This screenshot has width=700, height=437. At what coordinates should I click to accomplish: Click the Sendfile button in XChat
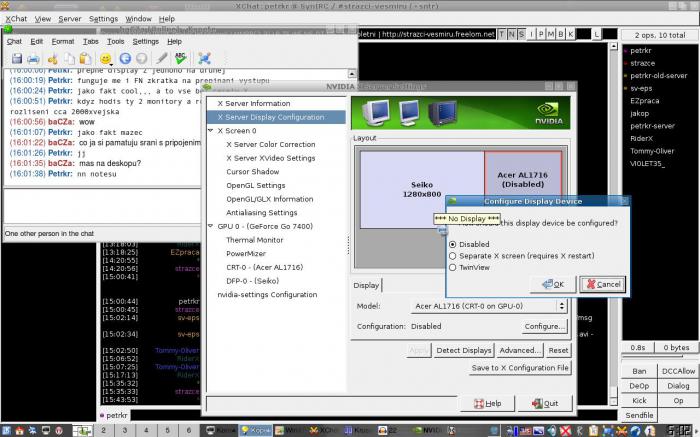pos(639,415)
